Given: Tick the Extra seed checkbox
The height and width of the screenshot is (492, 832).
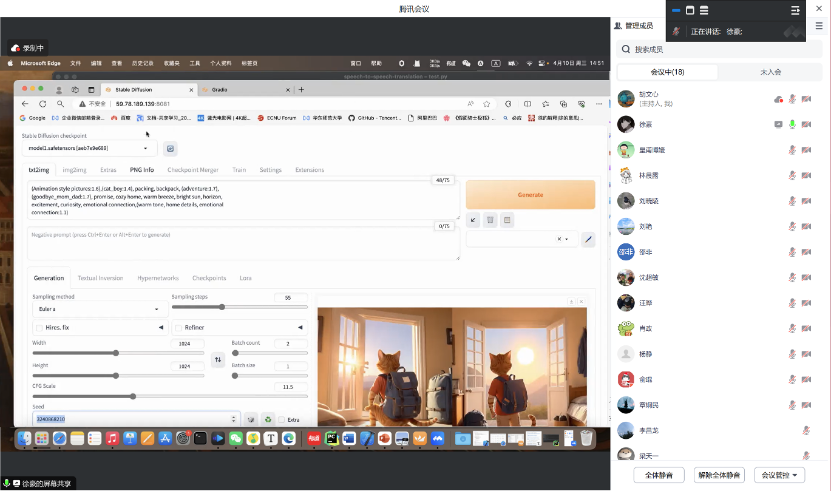Looking at the screenshot, I should 282,420.
